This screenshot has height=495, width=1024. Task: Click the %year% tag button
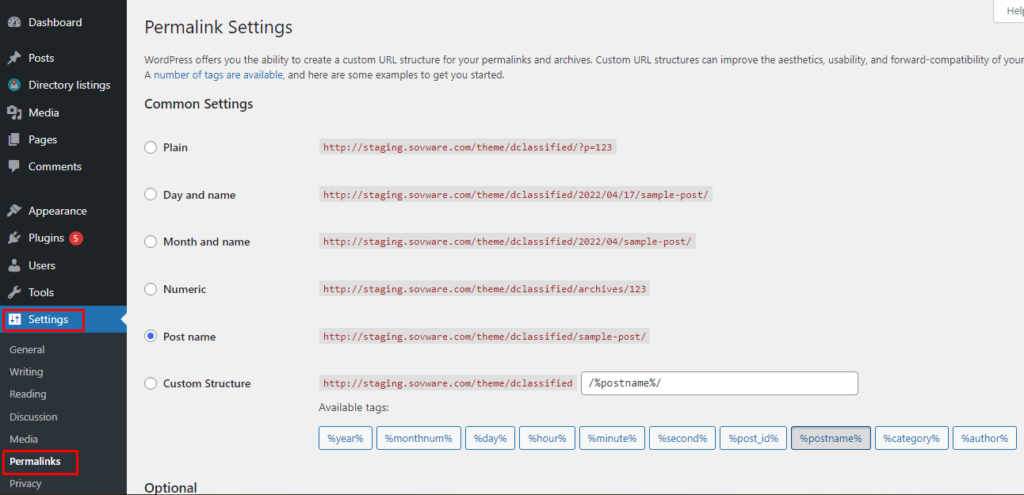[x=346, y=438]
